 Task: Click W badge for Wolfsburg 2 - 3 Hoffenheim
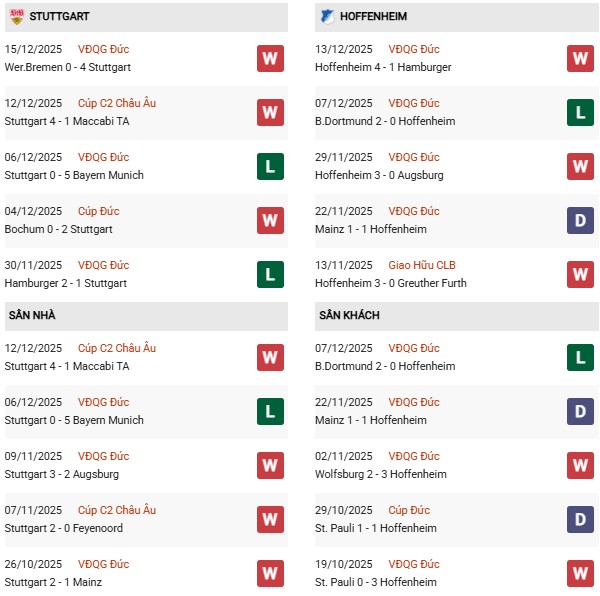(x=581, y=465)
